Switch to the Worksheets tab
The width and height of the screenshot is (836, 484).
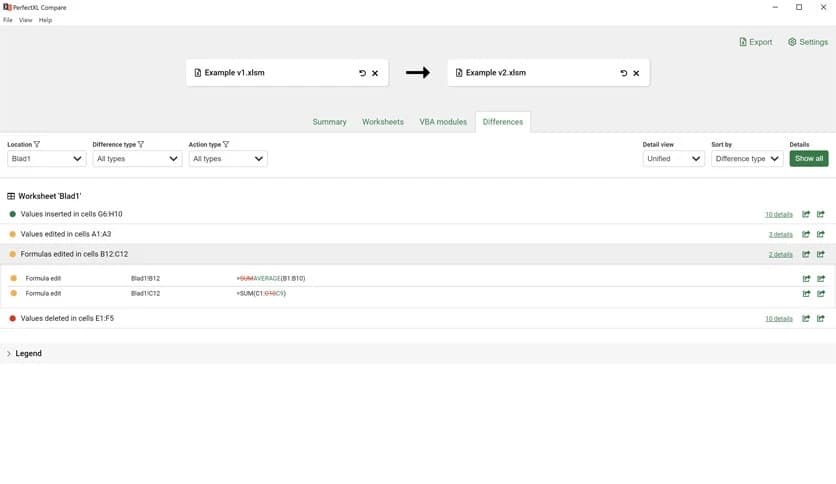[383, 122]
